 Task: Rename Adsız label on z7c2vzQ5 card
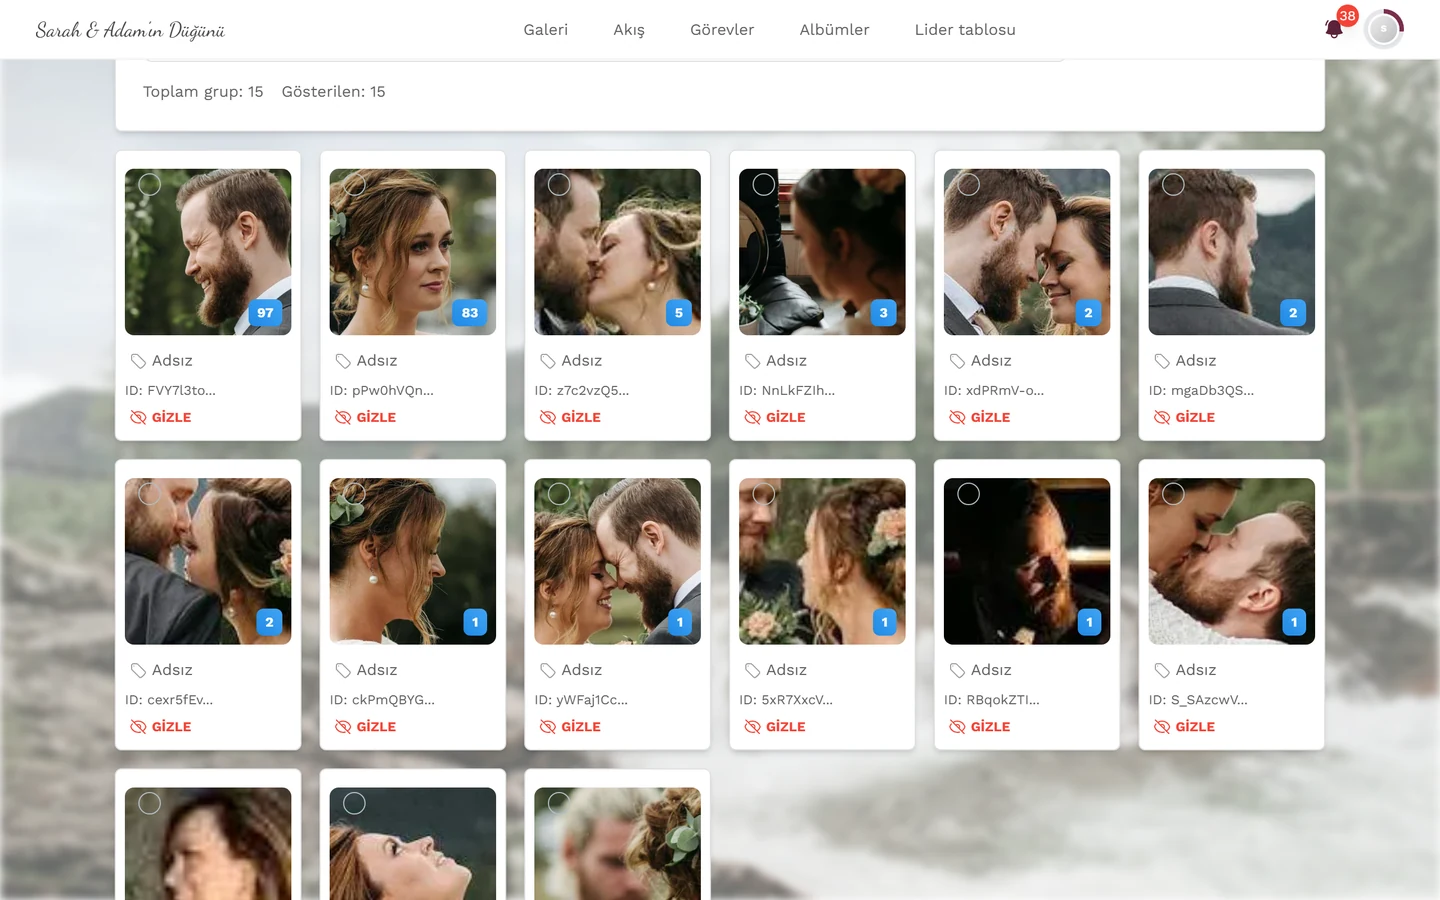pos(582,361)
